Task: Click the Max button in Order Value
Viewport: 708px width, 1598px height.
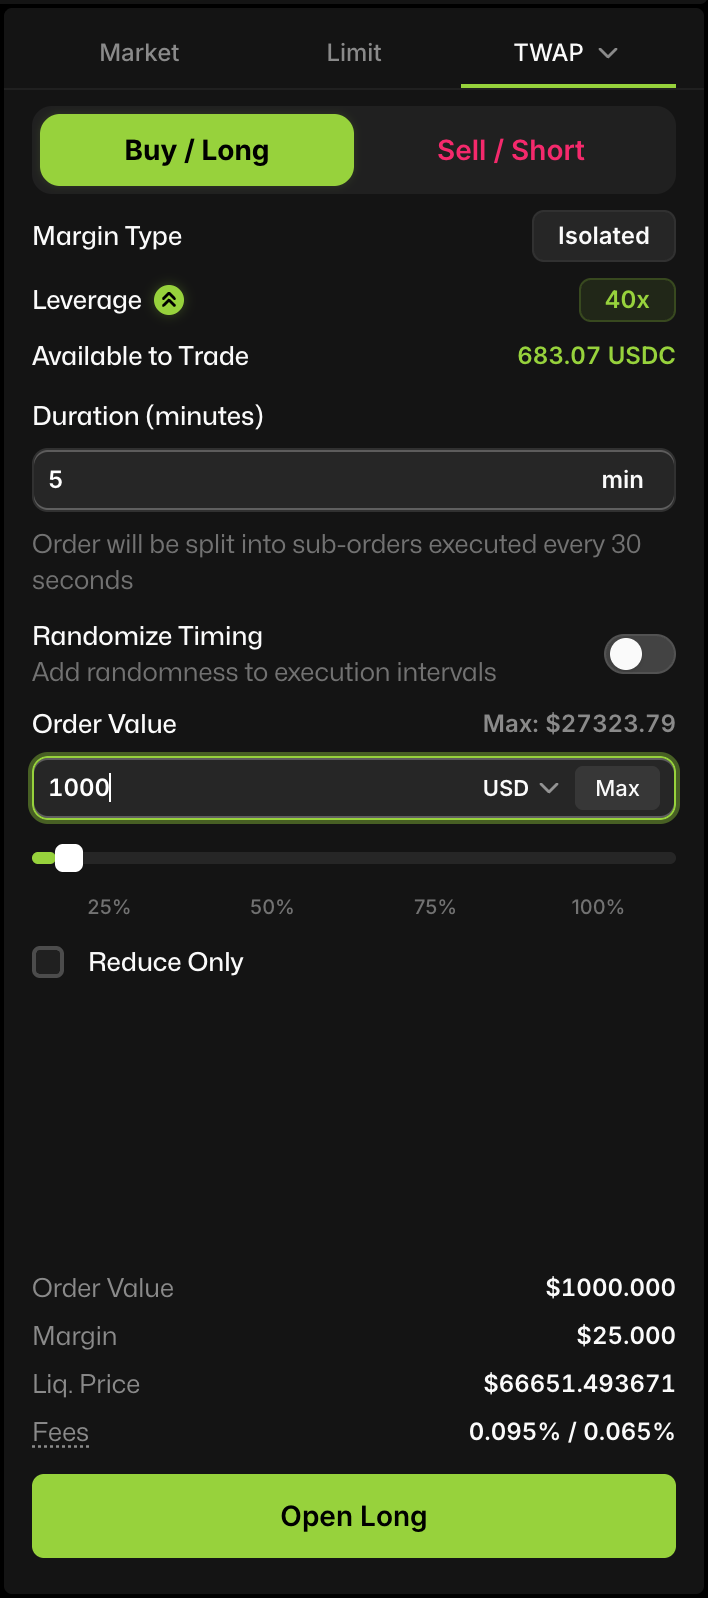Action: tap(617, 788)
